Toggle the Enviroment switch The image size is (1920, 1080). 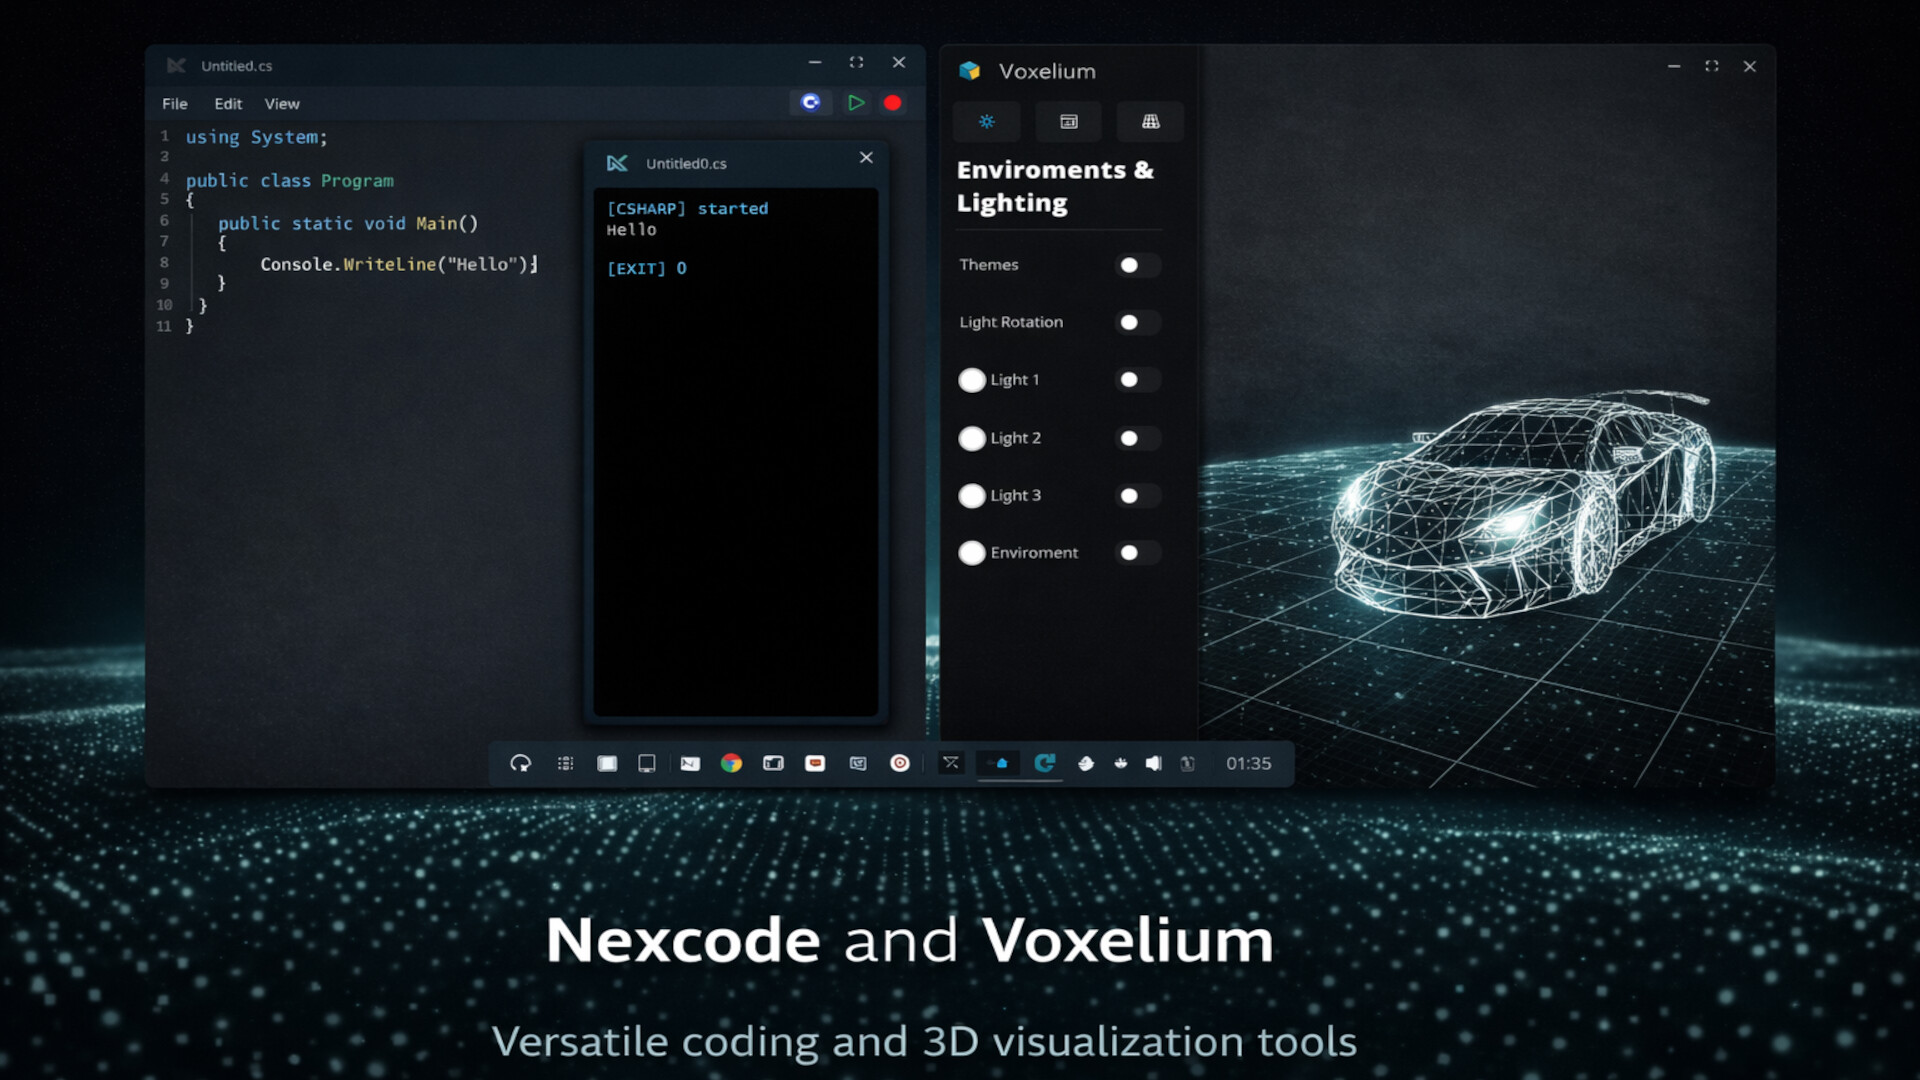click(1136, 552)
